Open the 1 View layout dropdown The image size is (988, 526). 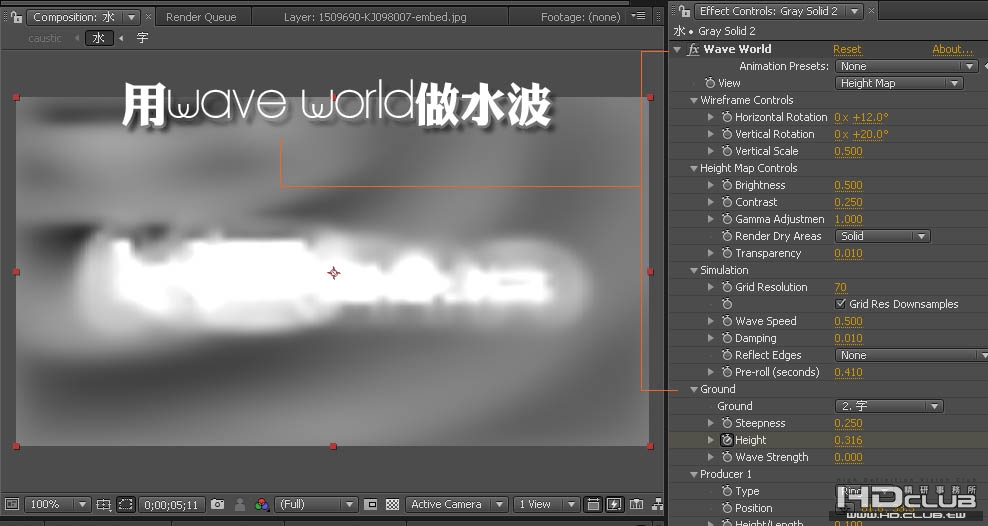546,504
